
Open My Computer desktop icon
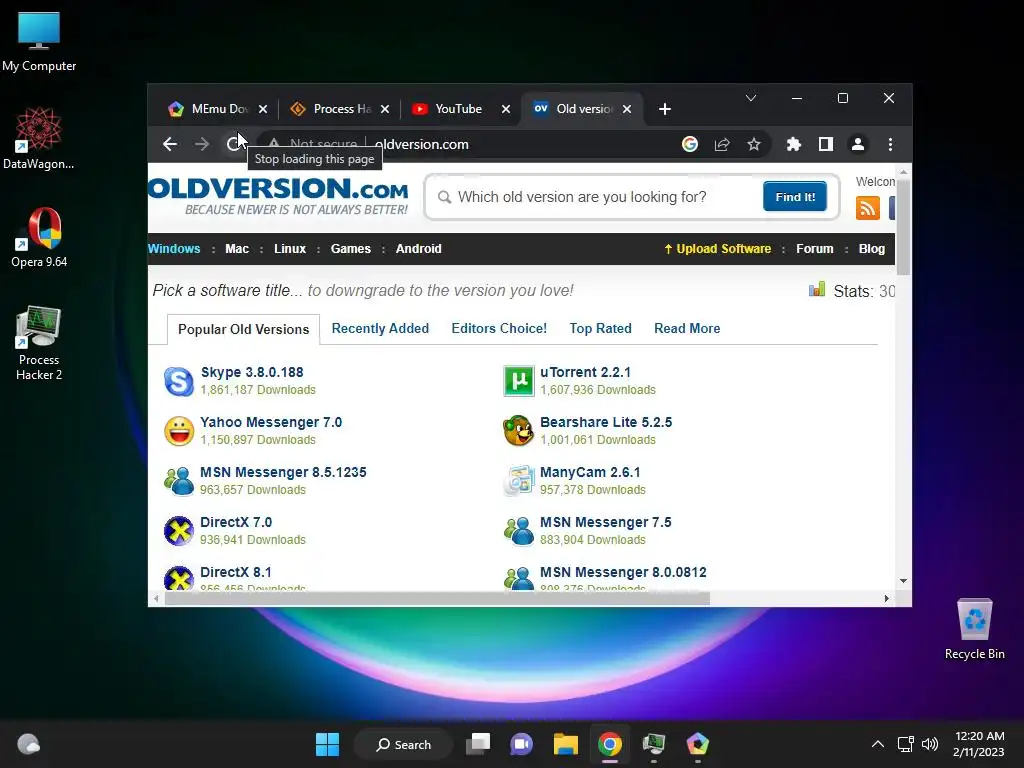(x=39, y=41)
